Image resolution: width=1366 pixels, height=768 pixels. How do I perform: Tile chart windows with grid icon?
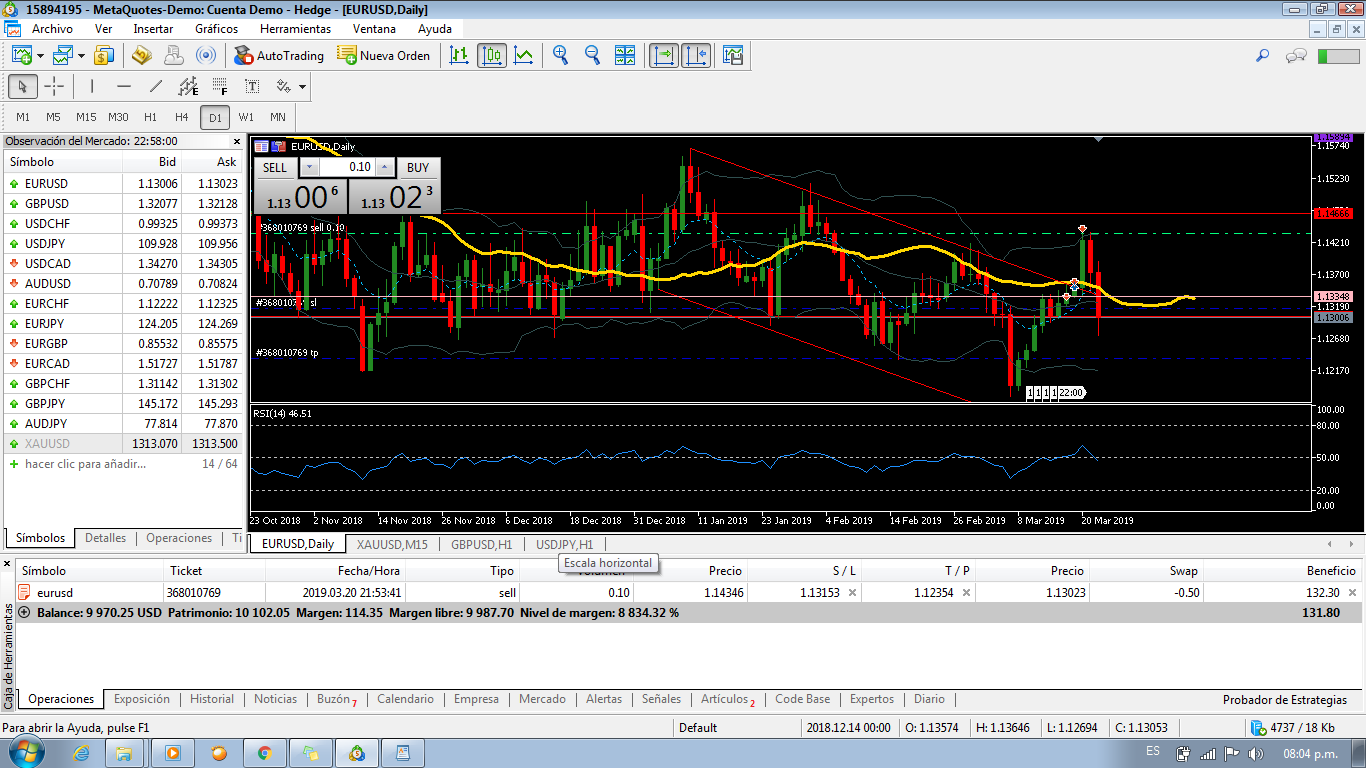[625, 55]
